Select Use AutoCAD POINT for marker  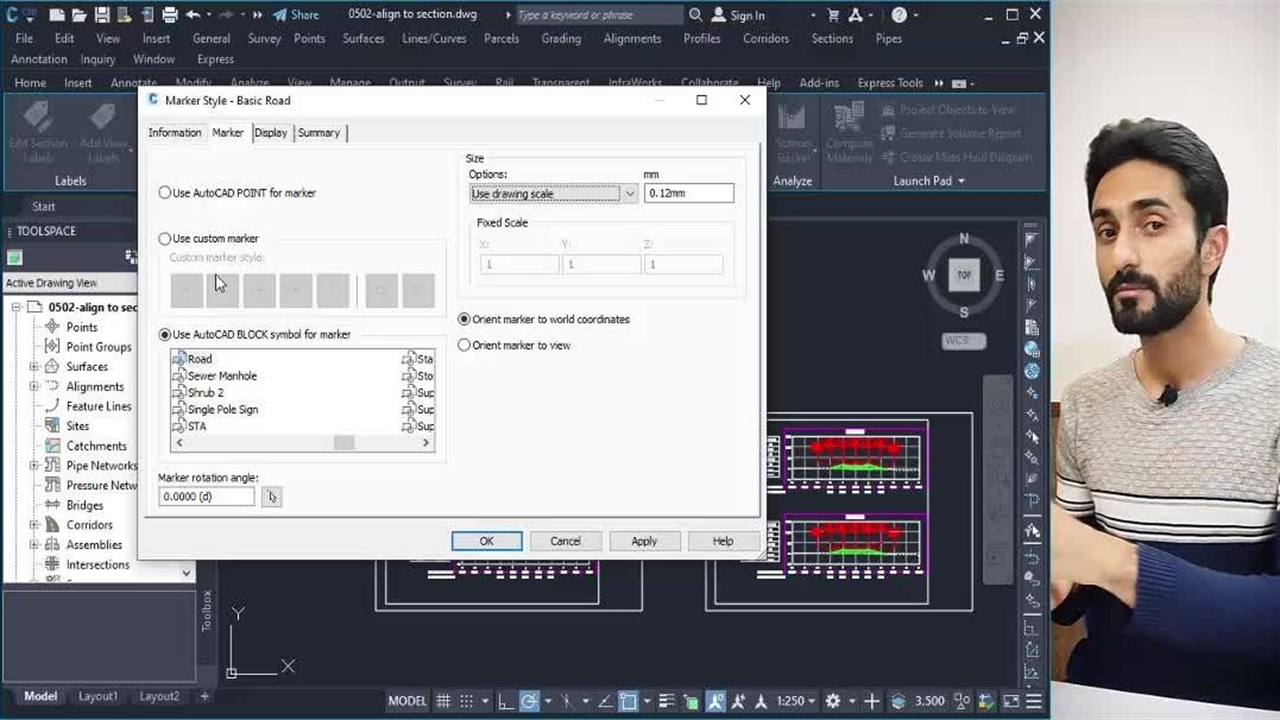165,193
